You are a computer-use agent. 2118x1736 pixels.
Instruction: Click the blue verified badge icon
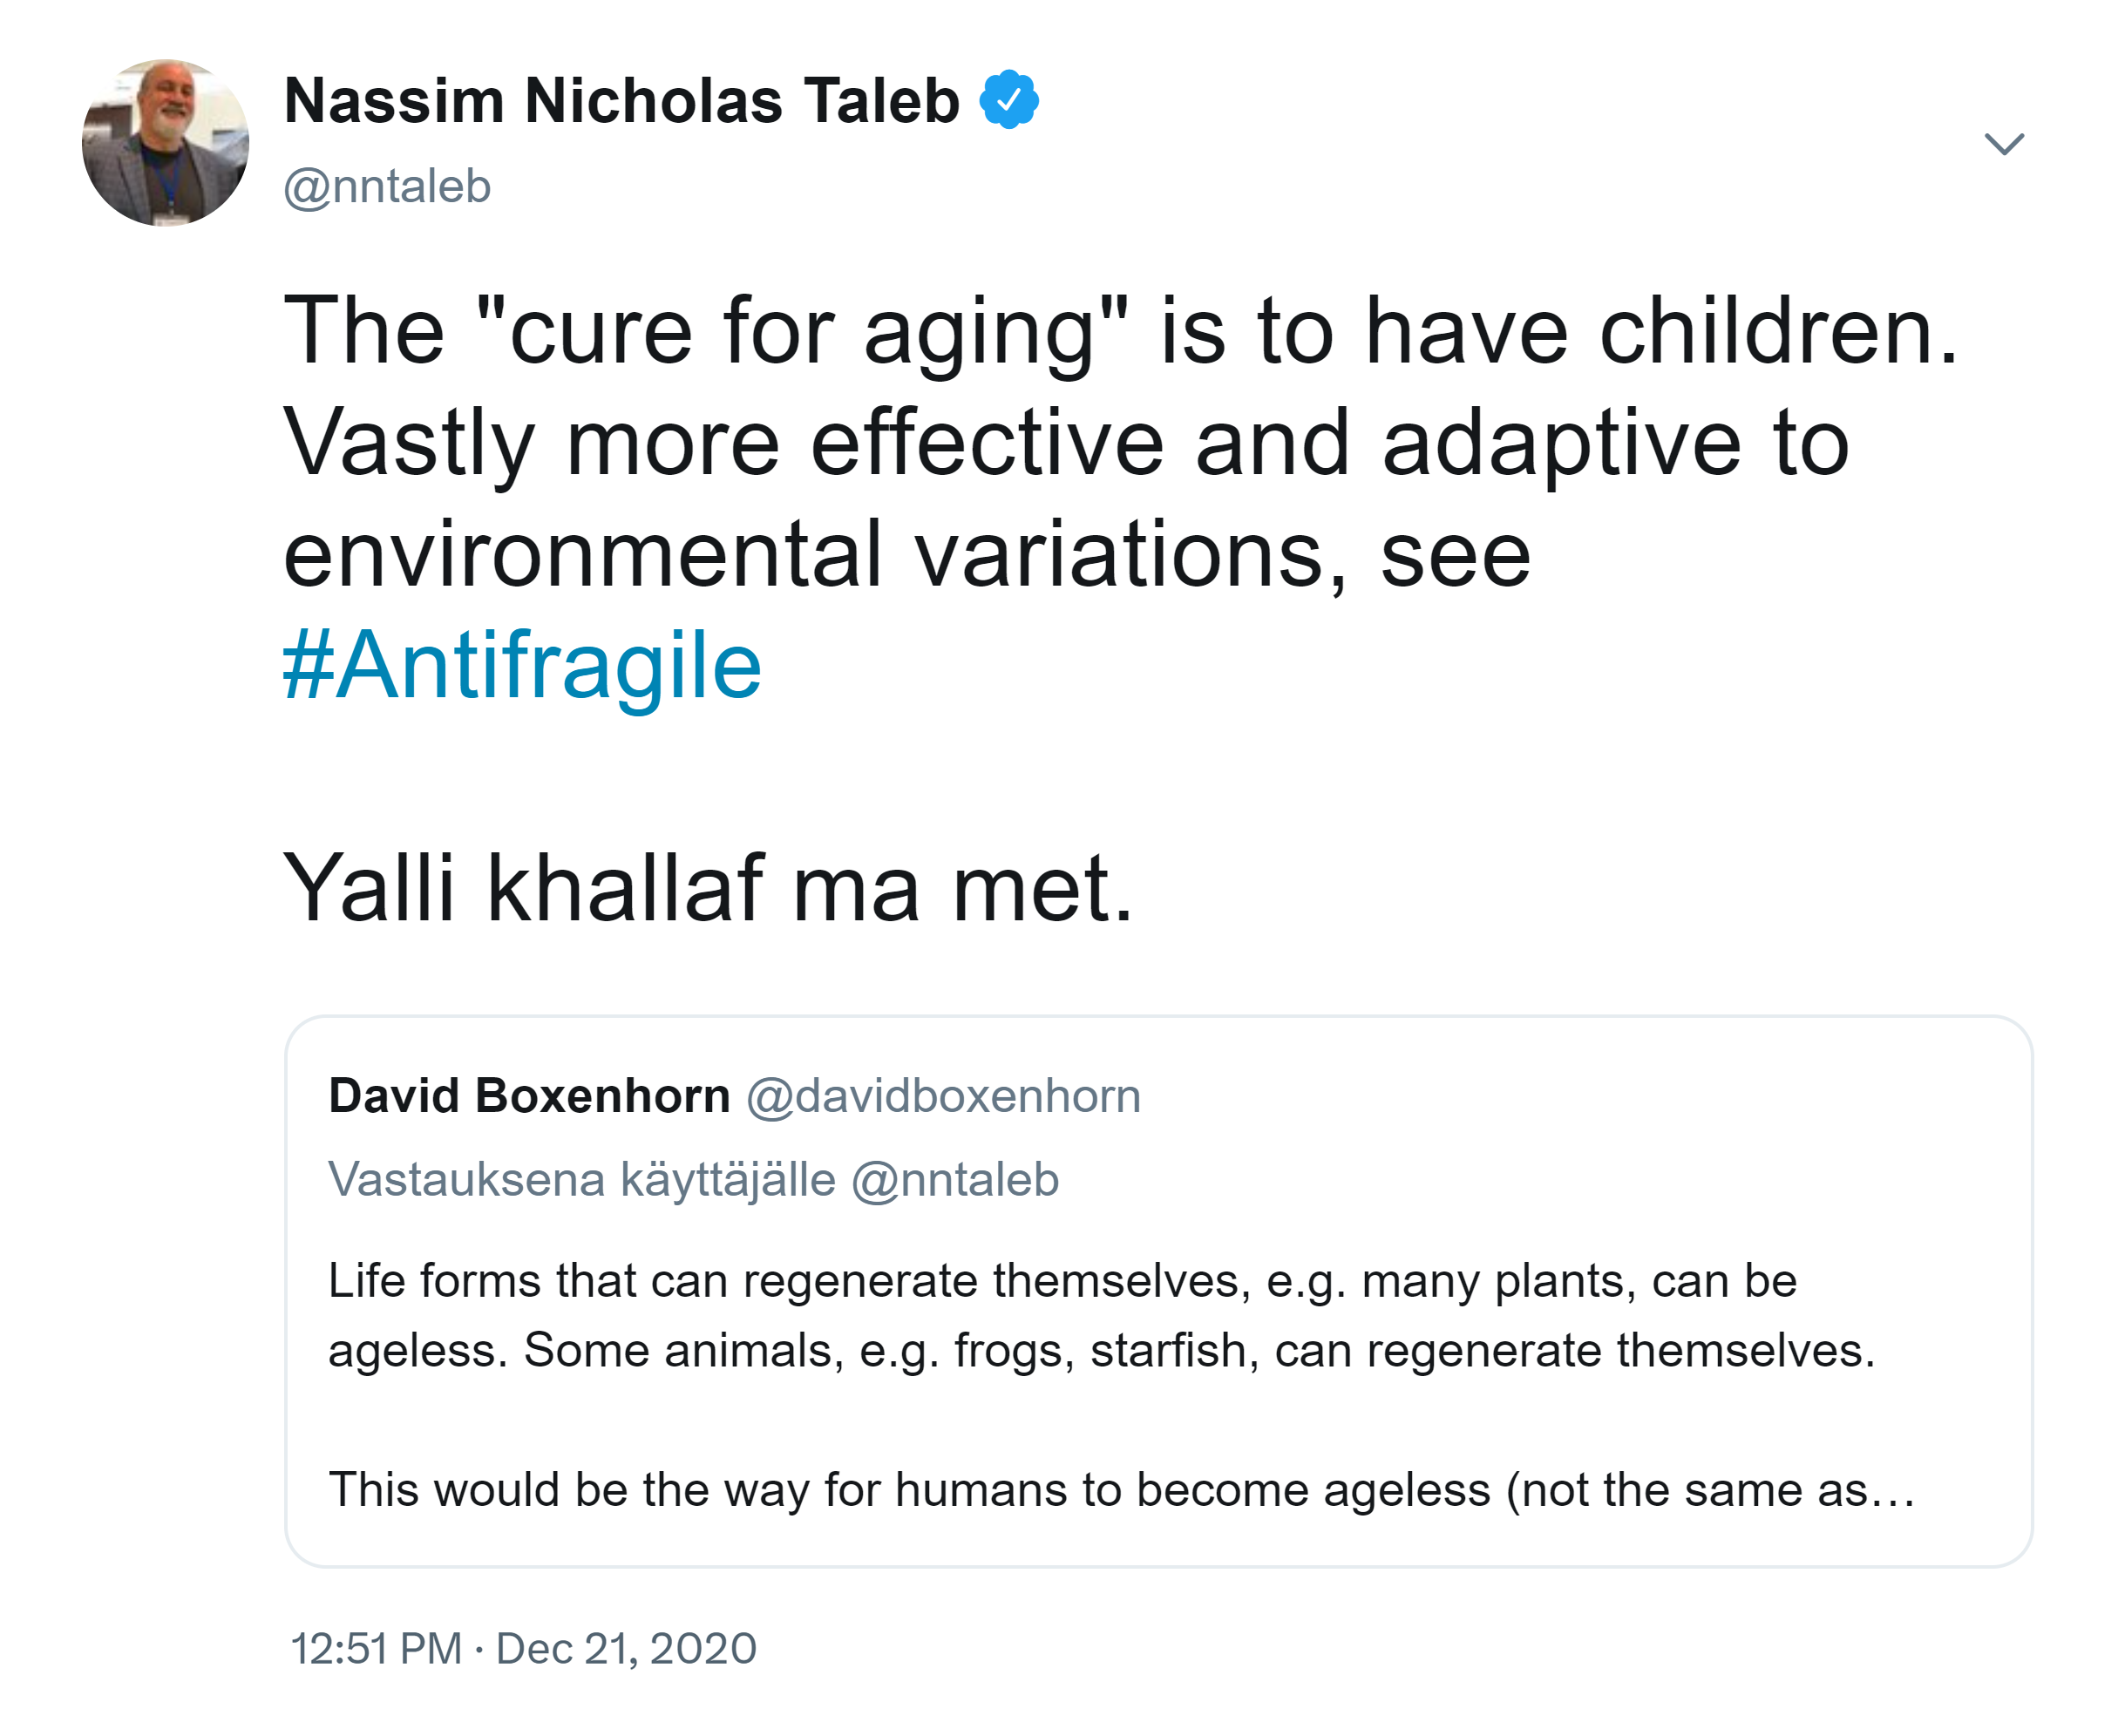point(1008,100)
